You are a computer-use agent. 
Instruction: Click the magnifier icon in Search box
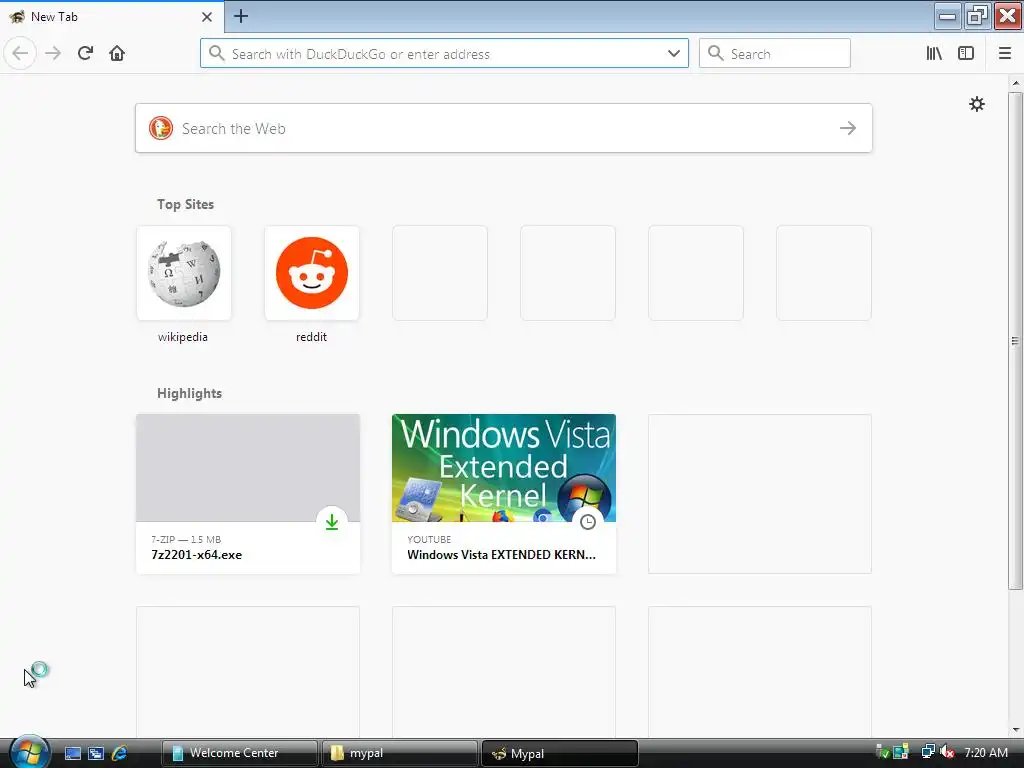pos(716,53)
